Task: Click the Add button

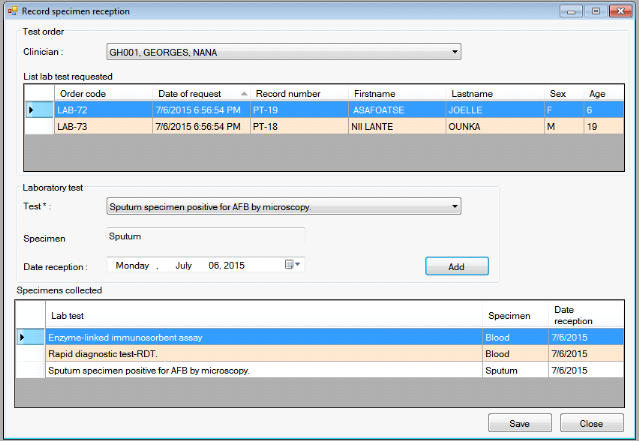Action: point(457,266)
